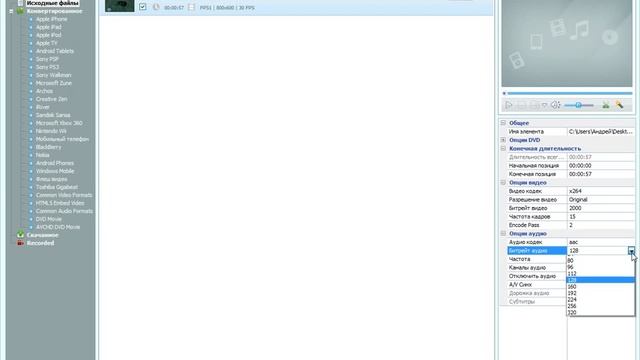The image size is (640, 360).
Task: Select Исходные файлы in the tree
Action: pos(52,3)
